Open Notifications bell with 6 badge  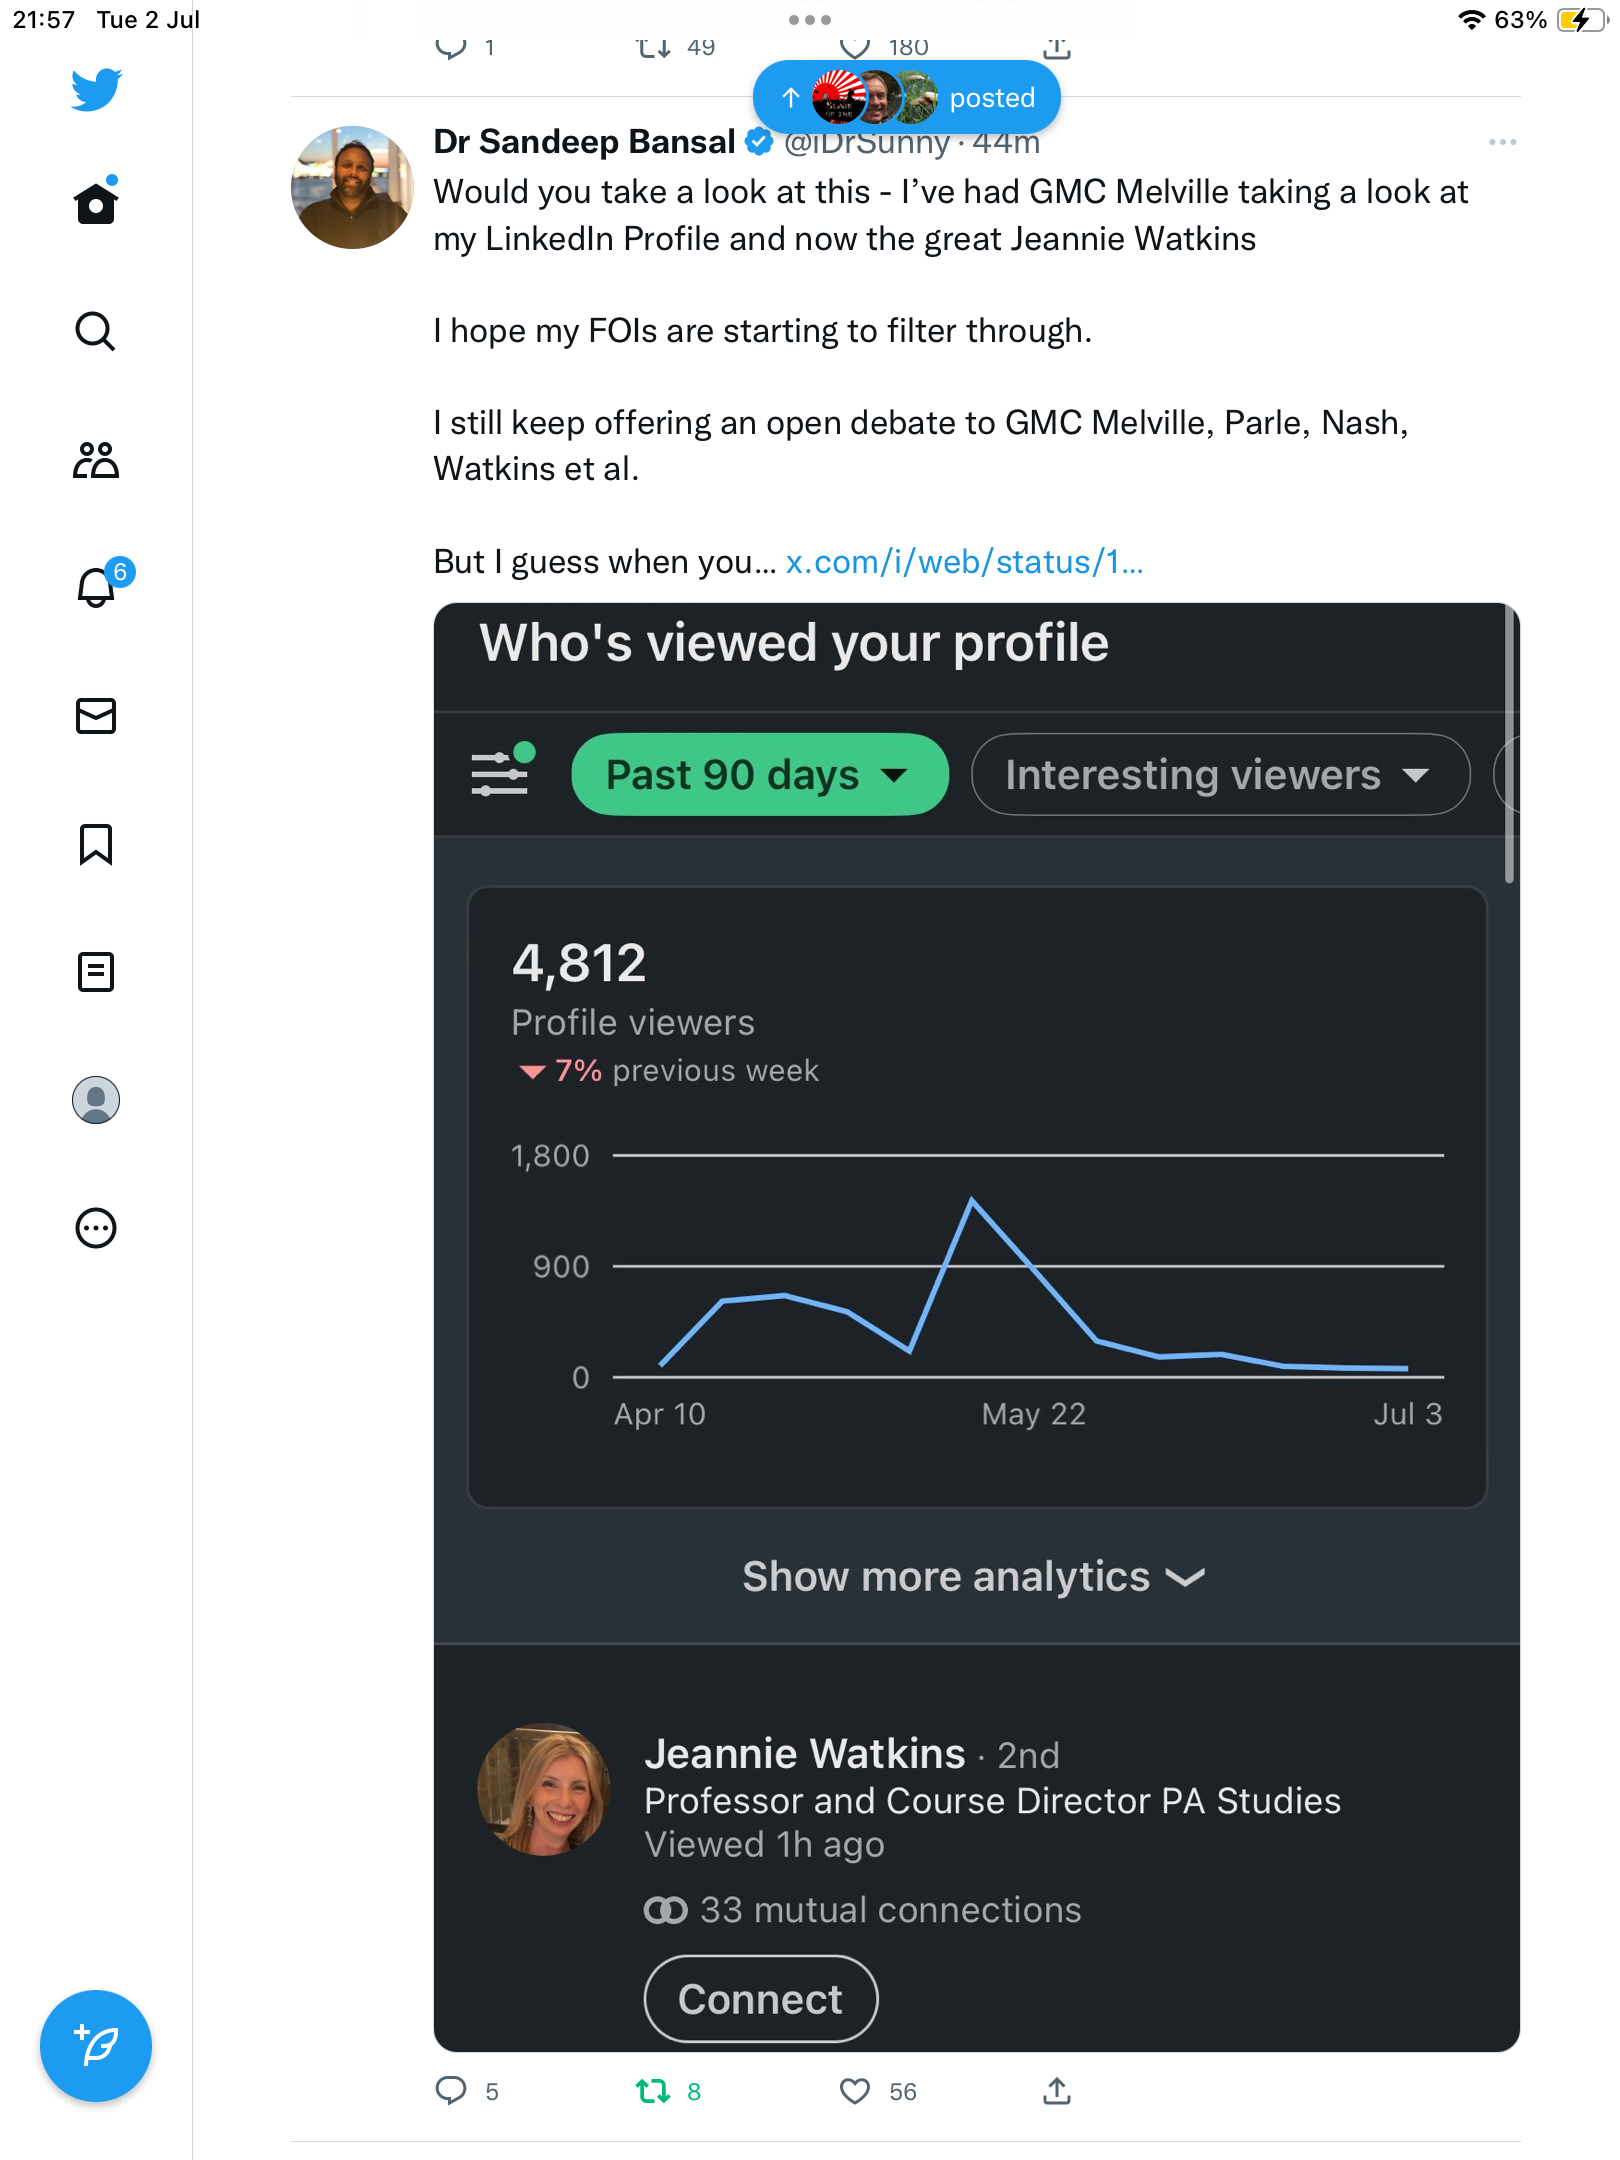click(x=98, y=587)
